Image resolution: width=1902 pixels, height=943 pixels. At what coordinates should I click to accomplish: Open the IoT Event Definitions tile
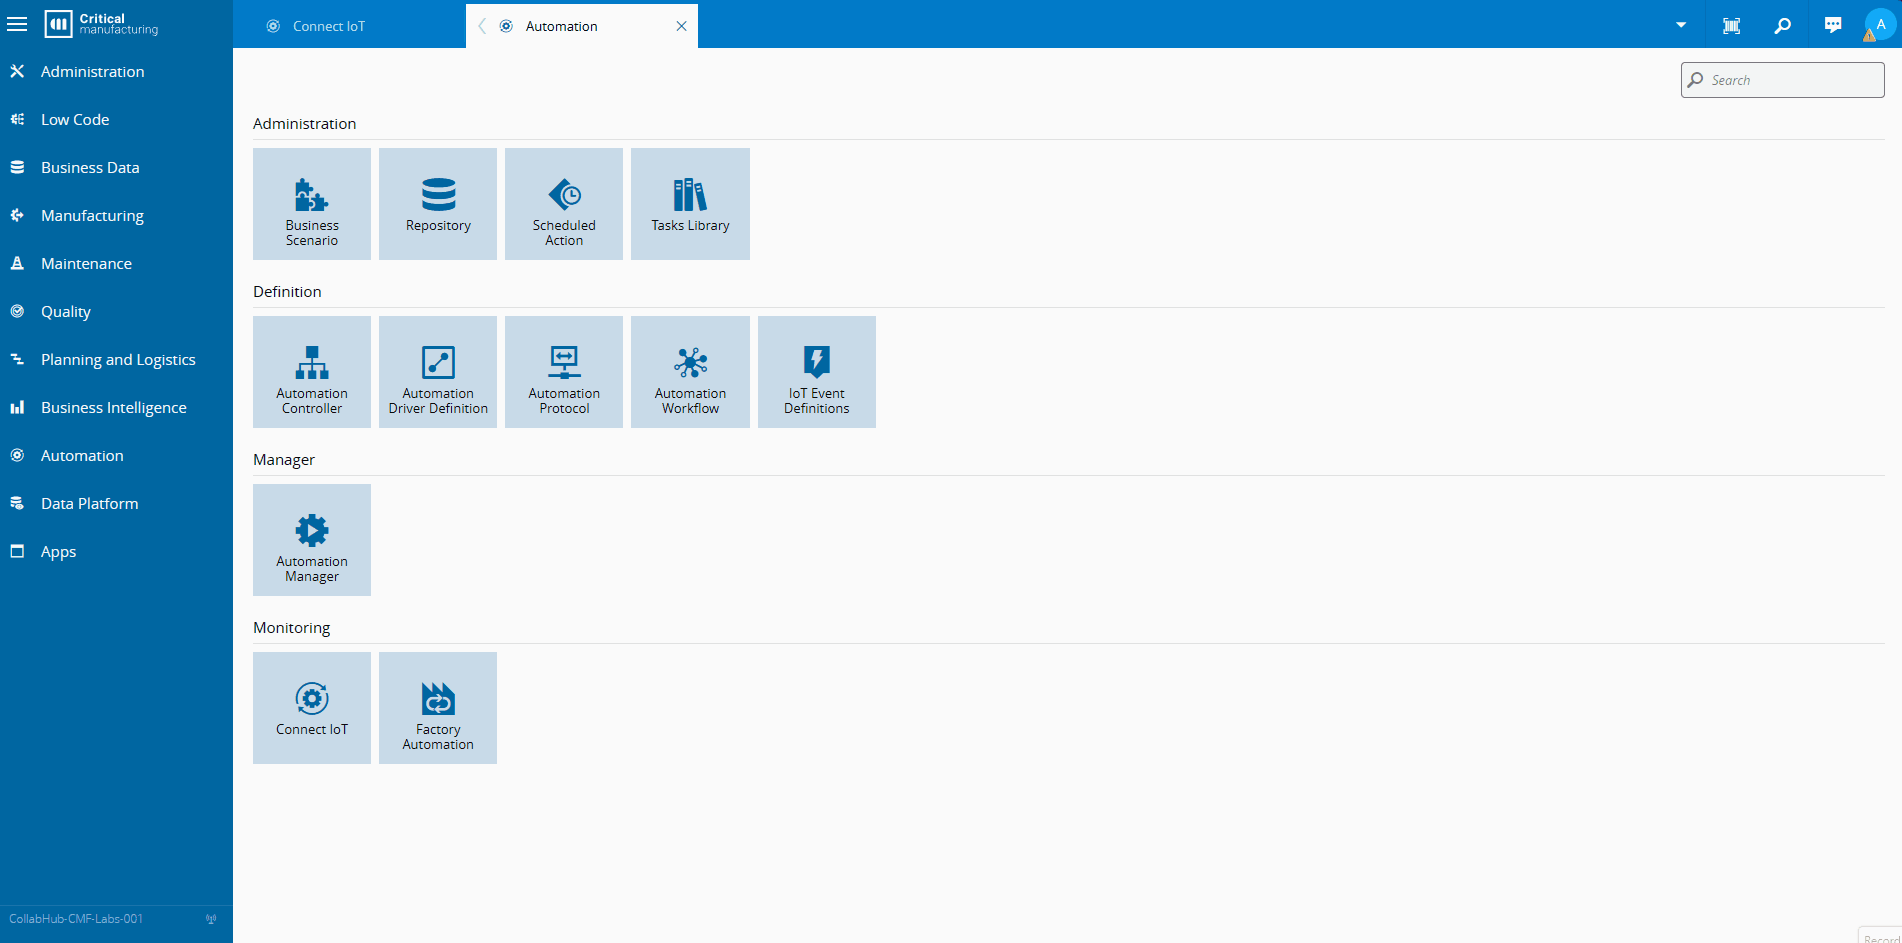tap(817, 372)
